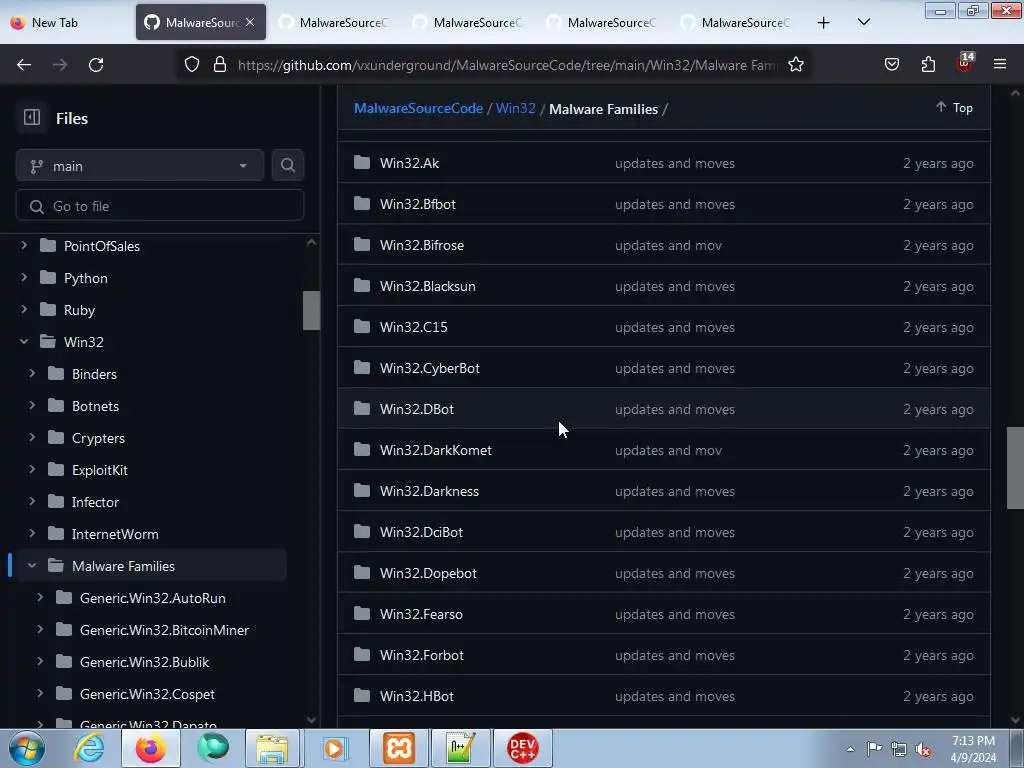
Task: Click the muted volume tray icon
Action: coord(923,750)
